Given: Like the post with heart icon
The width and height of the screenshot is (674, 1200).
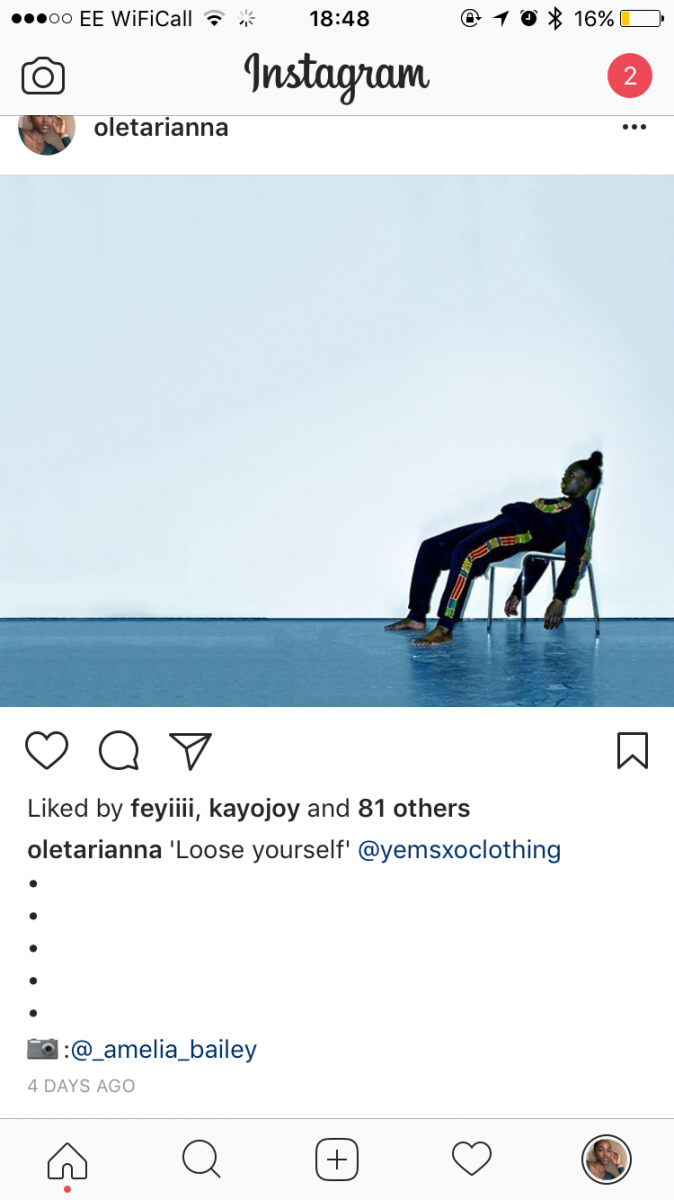Looking at the screenshot, I should point(46,751).
